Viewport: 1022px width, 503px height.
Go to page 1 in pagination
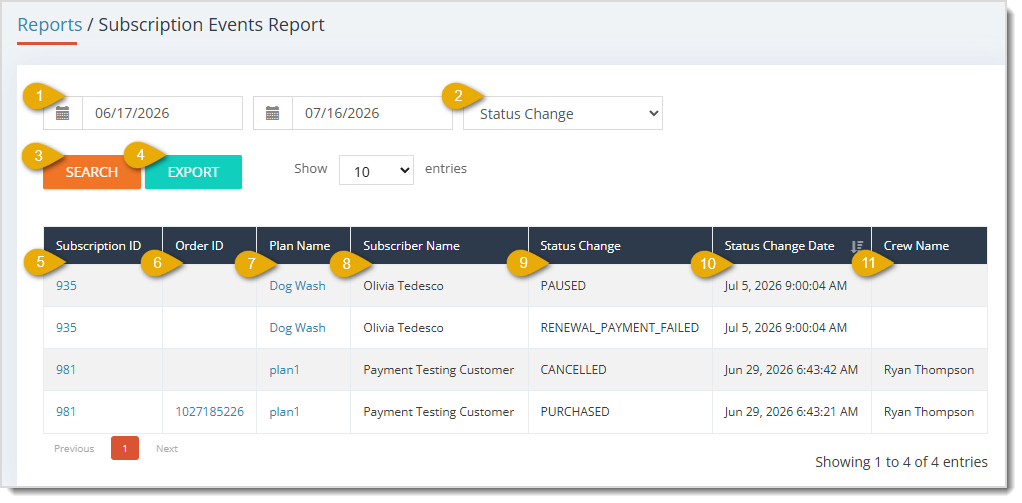[x=124, y=448]
